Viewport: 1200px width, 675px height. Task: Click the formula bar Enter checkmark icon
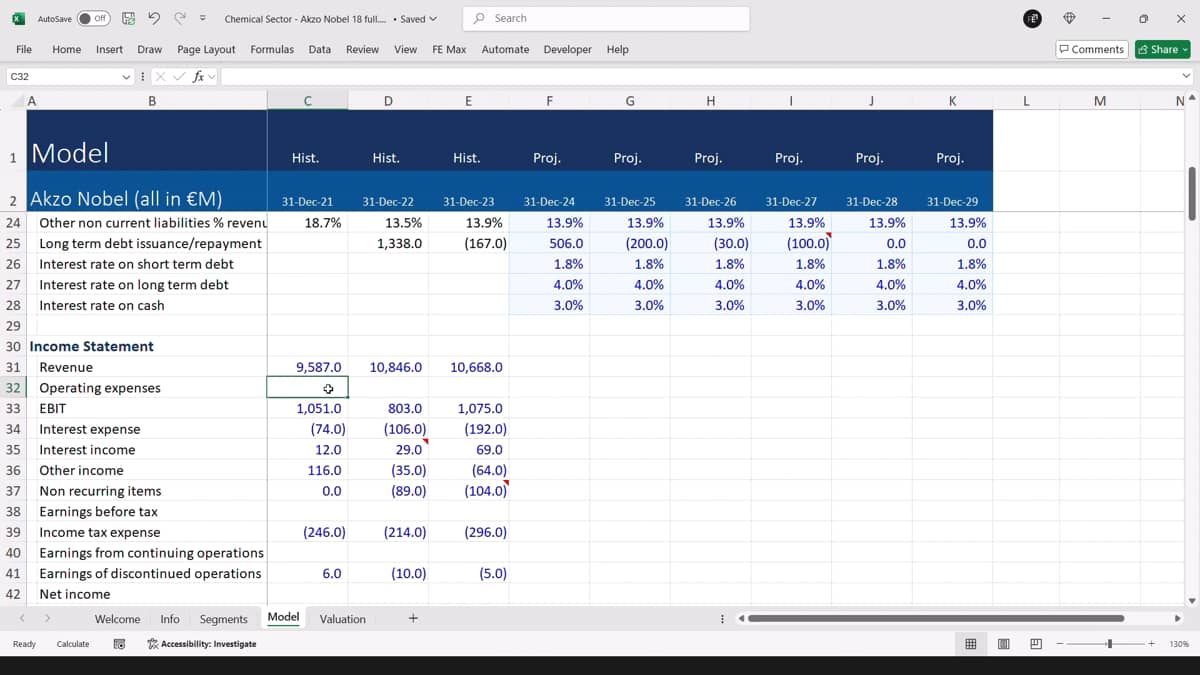(180, 76)
